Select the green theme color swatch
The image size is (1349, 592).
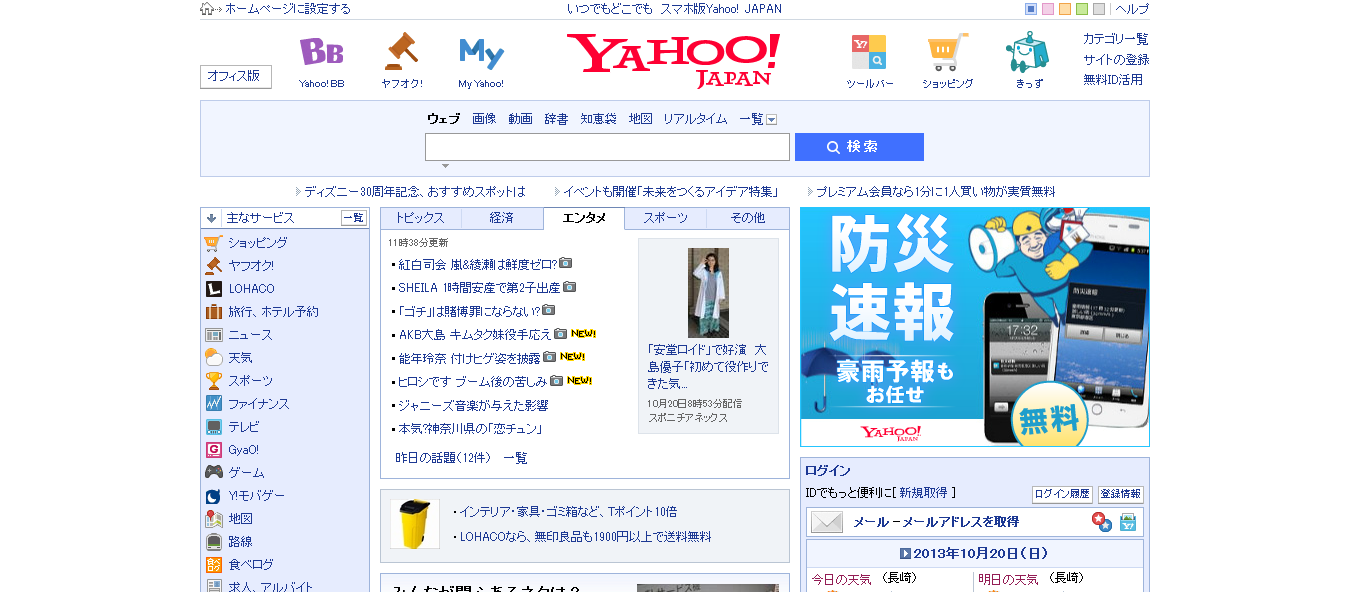(x=1082, y=9)
